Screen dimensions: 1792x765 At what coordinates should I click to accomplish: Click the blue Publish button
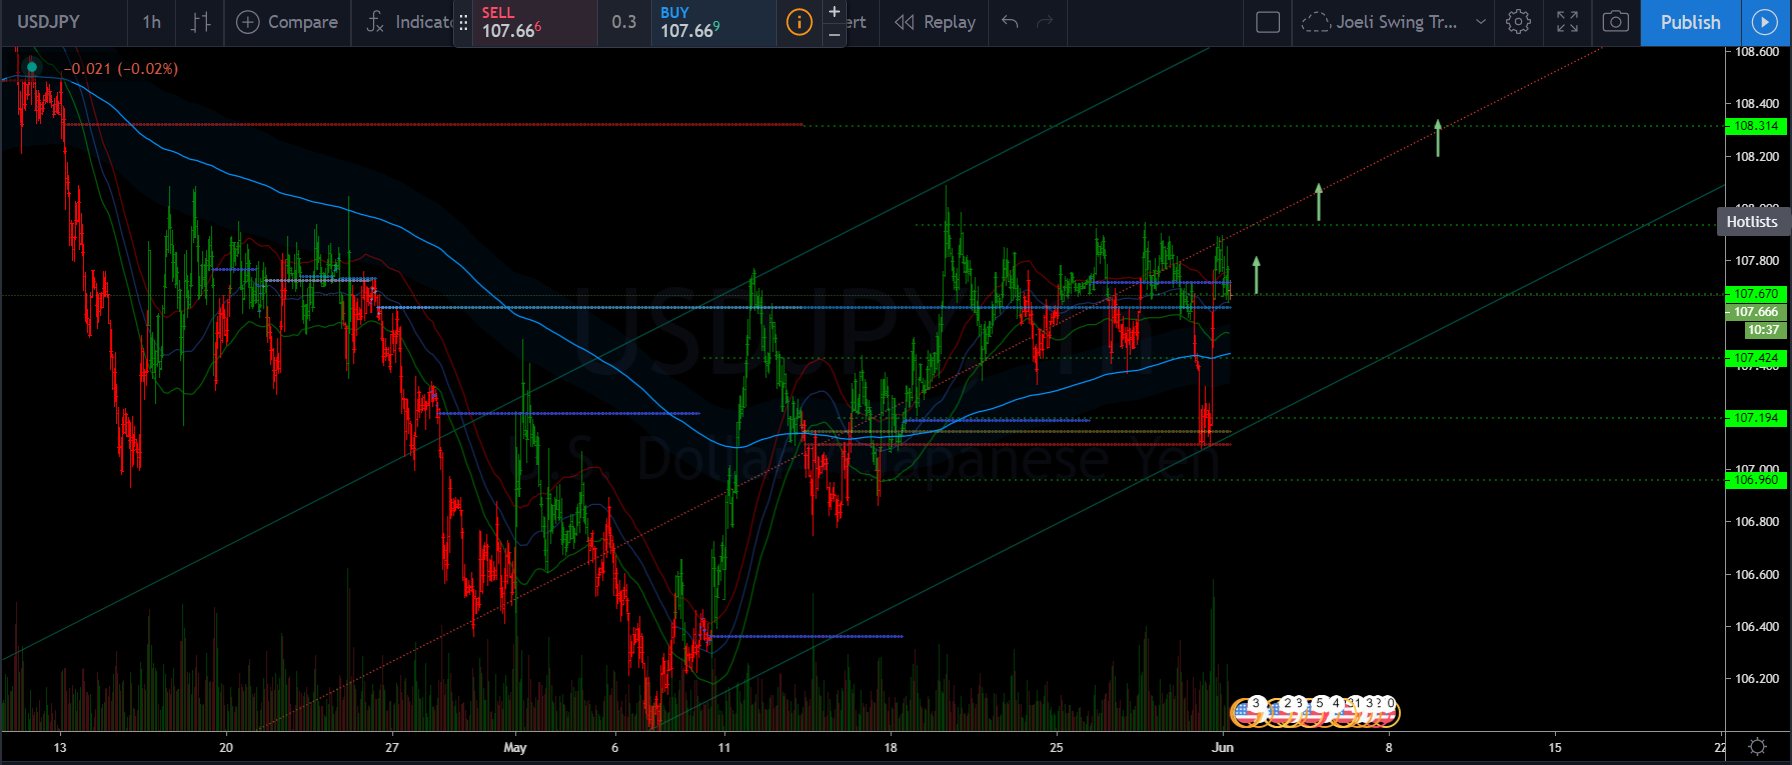(x=1690, y=22)
